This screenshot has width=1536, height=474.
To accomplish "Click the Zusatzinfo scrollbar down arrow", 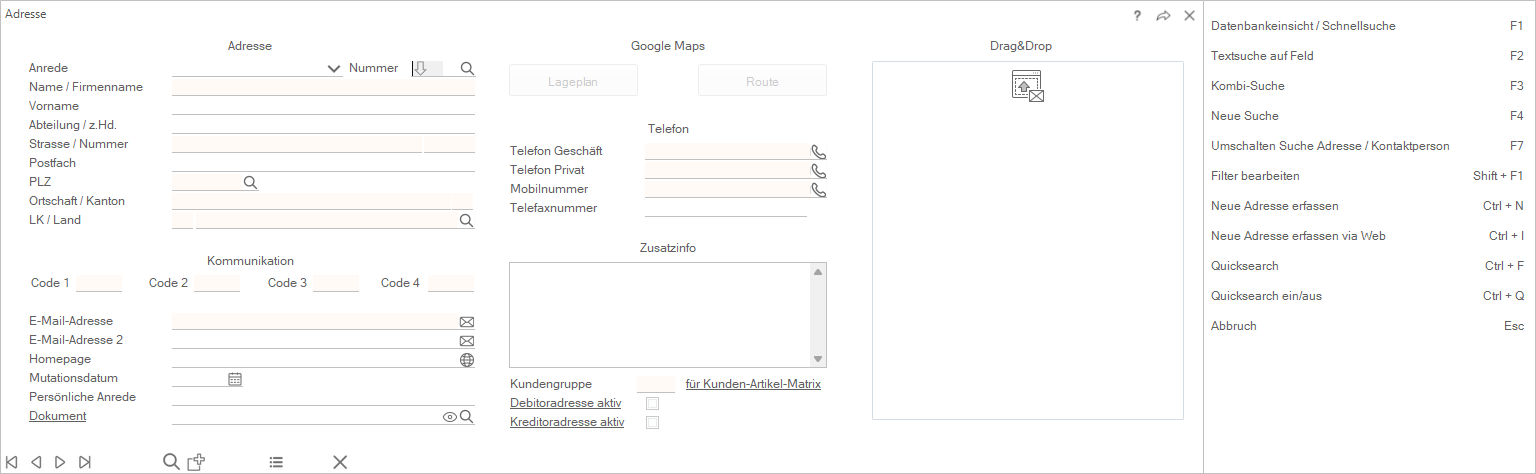I will tap(817, 359).
